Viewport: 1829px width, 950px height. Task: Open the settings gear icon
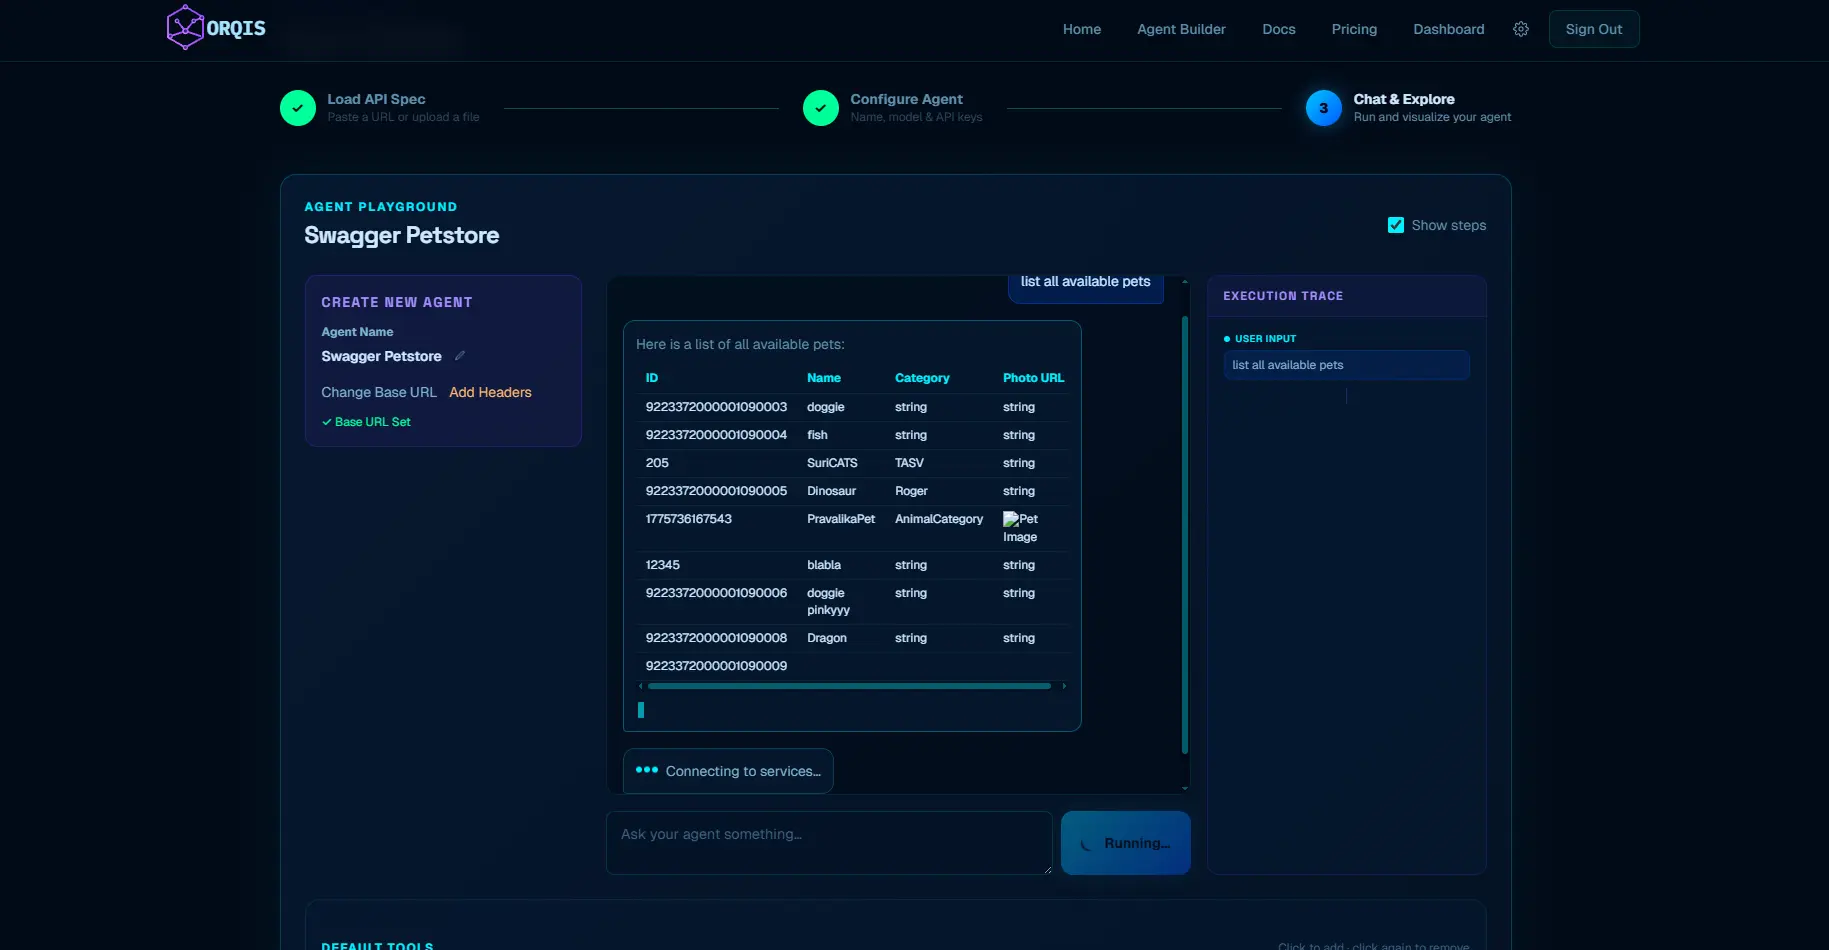click(x=1521, y=29)
